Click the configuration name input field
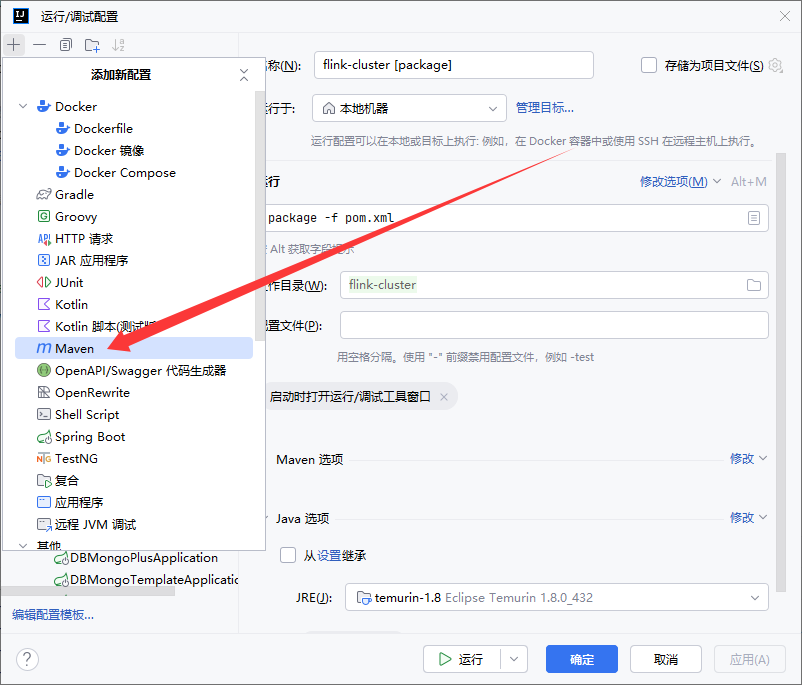 click(x=453, y=65)
